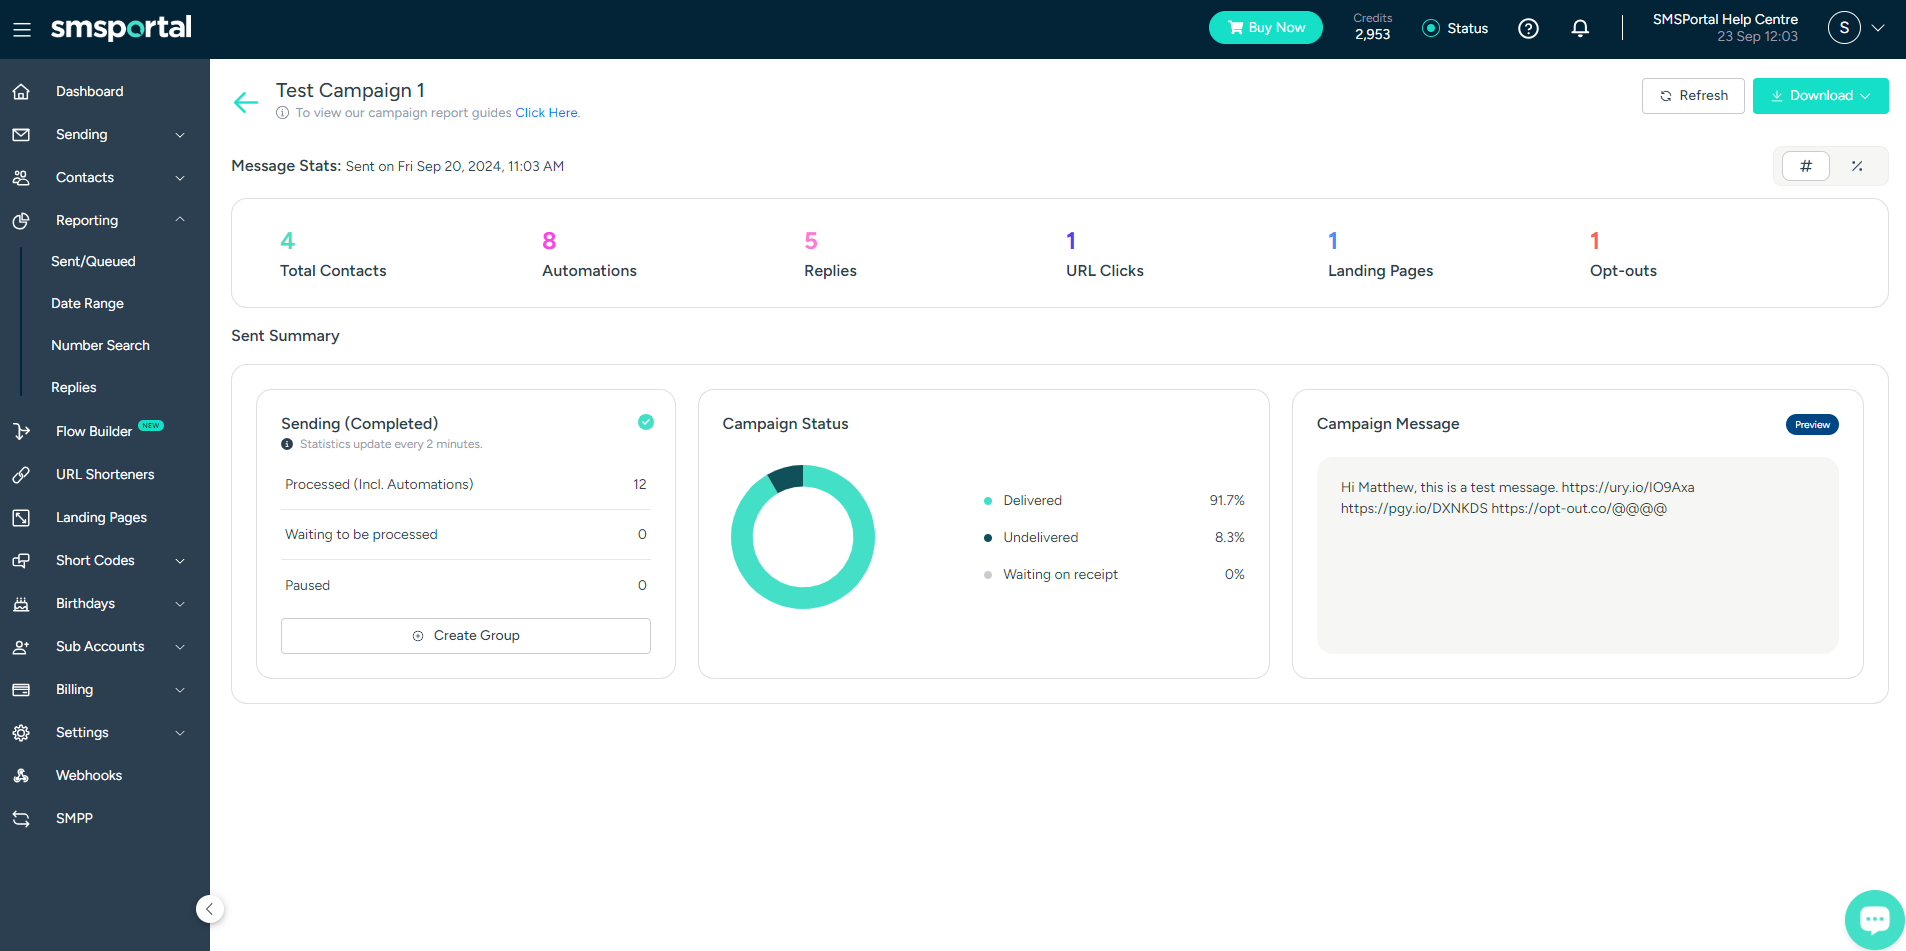Click the SMPP arrows icon
The width and height of the screenshot is (1906, 951).
coord(21,818)
